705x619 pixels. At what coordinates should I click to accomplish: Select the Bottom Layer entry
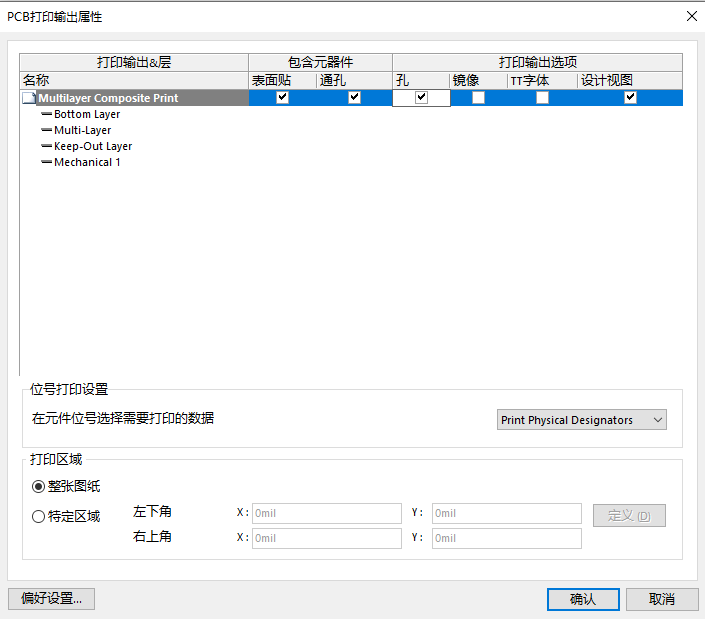click(x=87, y=114)
